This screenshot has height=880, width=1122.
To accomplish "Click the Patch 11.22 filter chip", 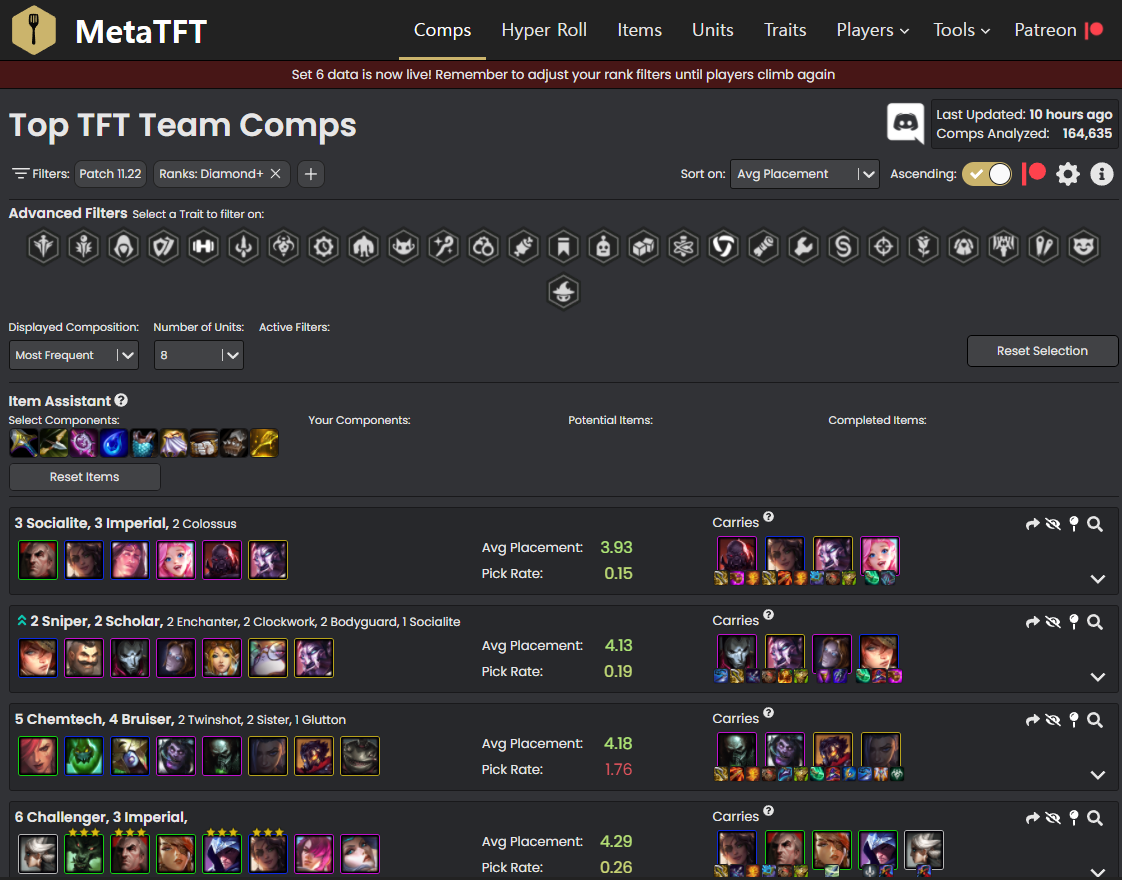I will point(110,174).
